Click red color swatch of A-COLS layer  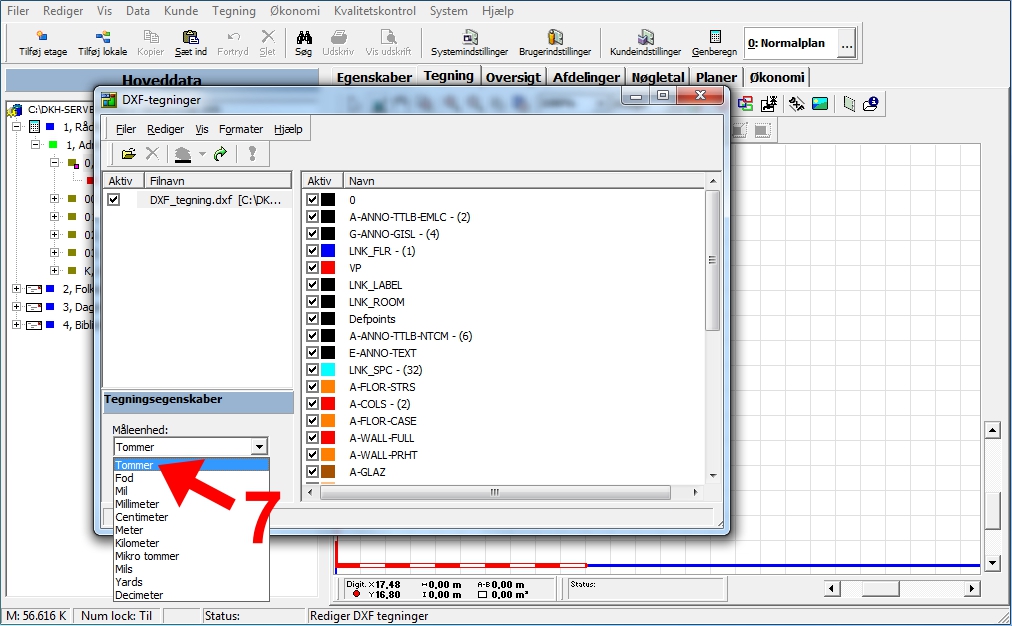328,403
